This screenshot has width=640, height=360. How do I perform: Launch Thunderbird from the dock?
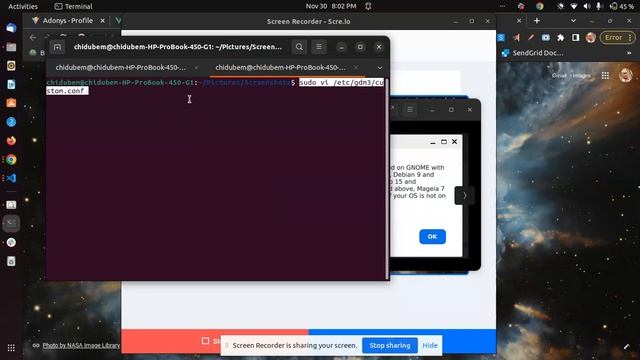[x=11, y=28]
